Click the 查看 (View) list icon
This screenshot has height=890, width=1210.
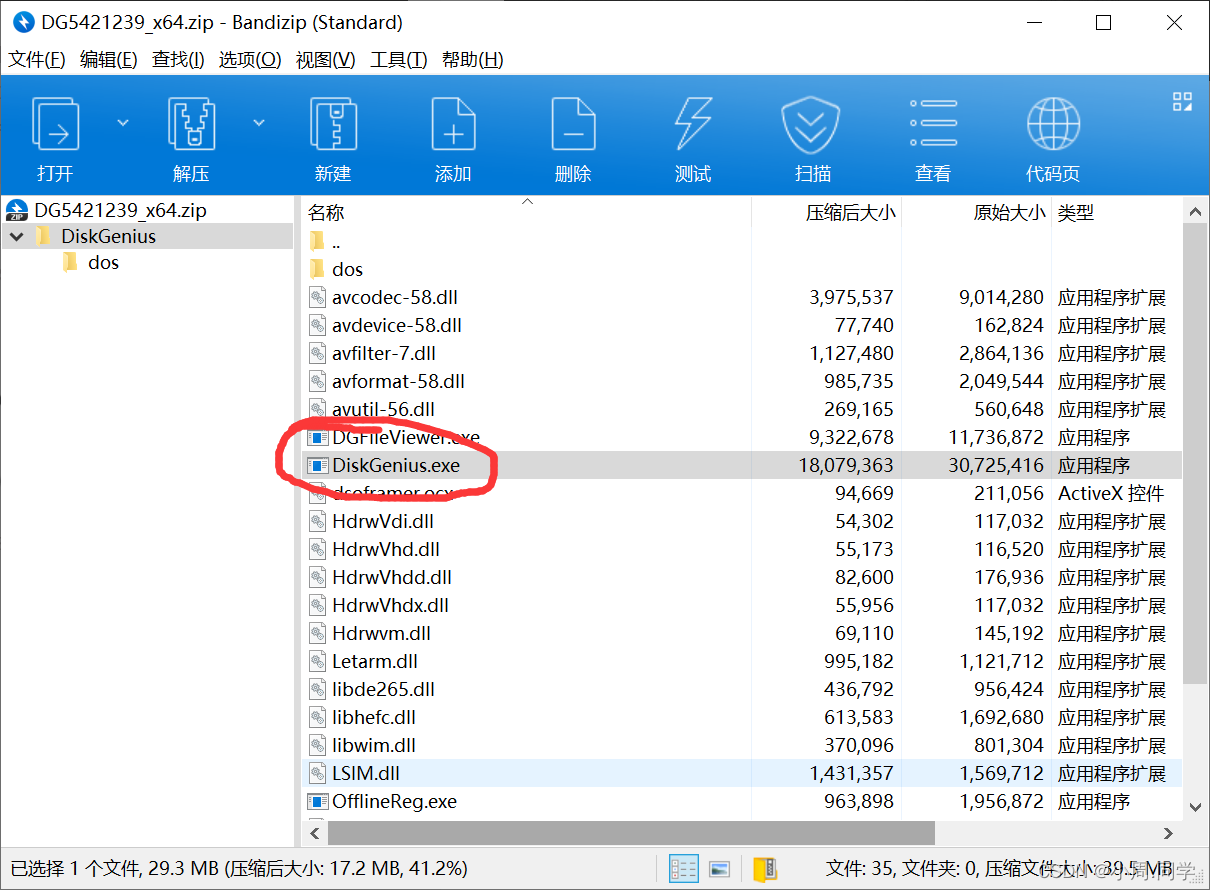click(933, 124)
